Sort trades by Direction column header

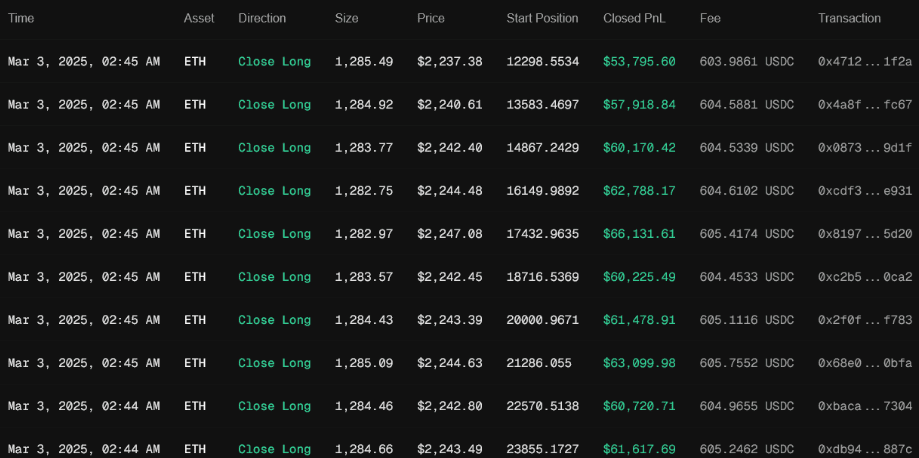point(262,18)
